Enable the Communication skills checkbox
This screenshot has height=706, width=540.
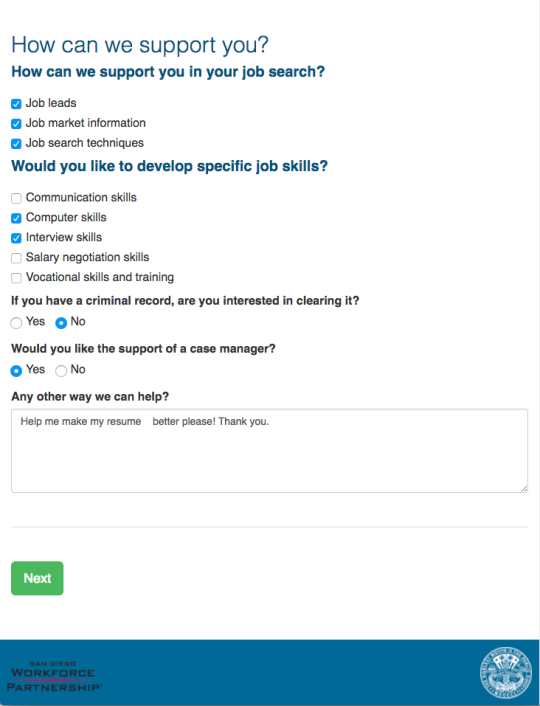click(16, 198)
